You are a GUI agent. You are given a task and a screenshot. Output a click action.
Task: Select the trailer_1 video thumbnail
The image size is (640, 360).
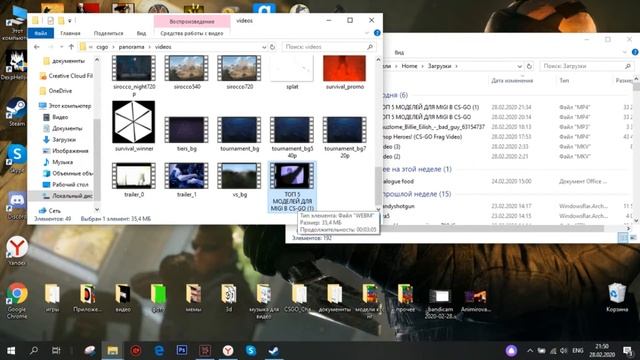point(187,180)
